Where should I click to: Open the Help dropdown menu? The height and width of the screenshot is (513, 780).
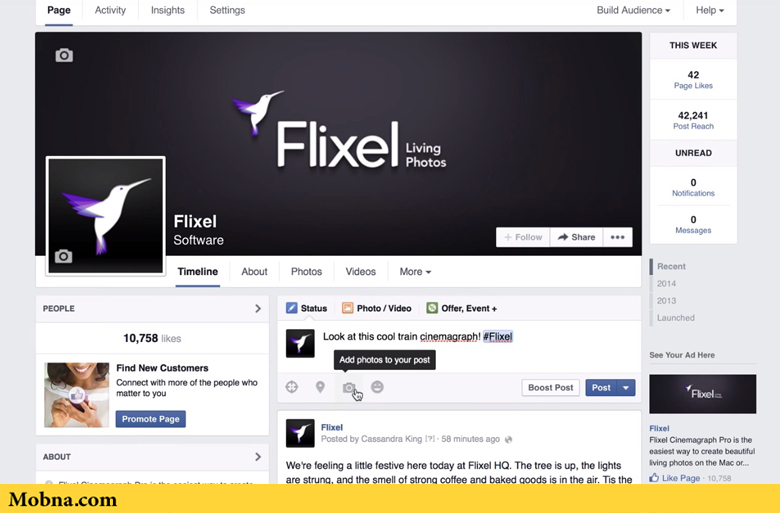coord(709,10)
